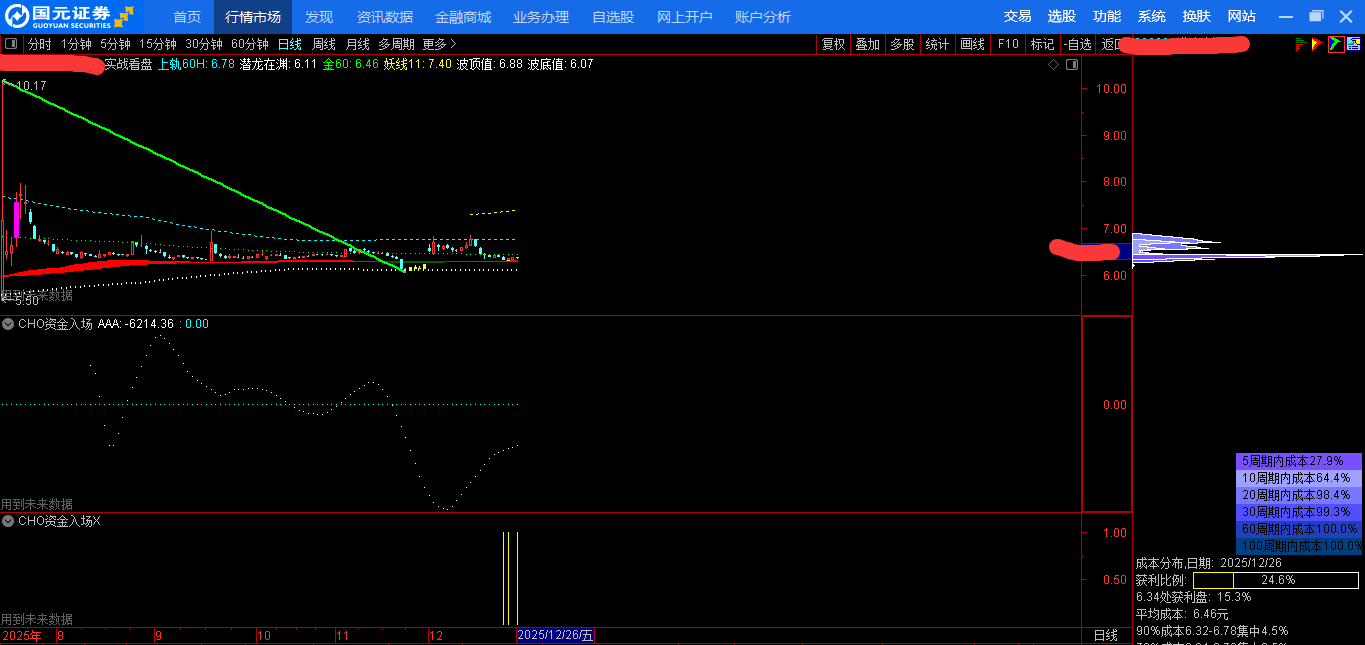Click the 实战看盘 indicator name
The image size is (1365, 645).
[x=128, y=64]
